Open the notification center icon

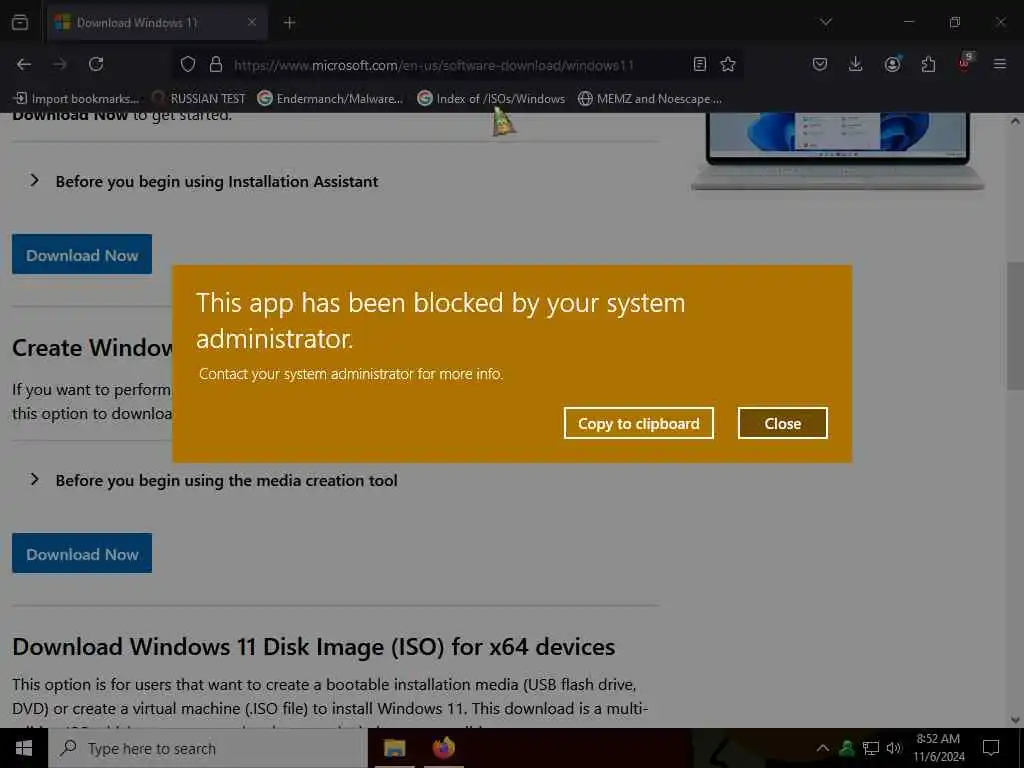pos(991,748)
